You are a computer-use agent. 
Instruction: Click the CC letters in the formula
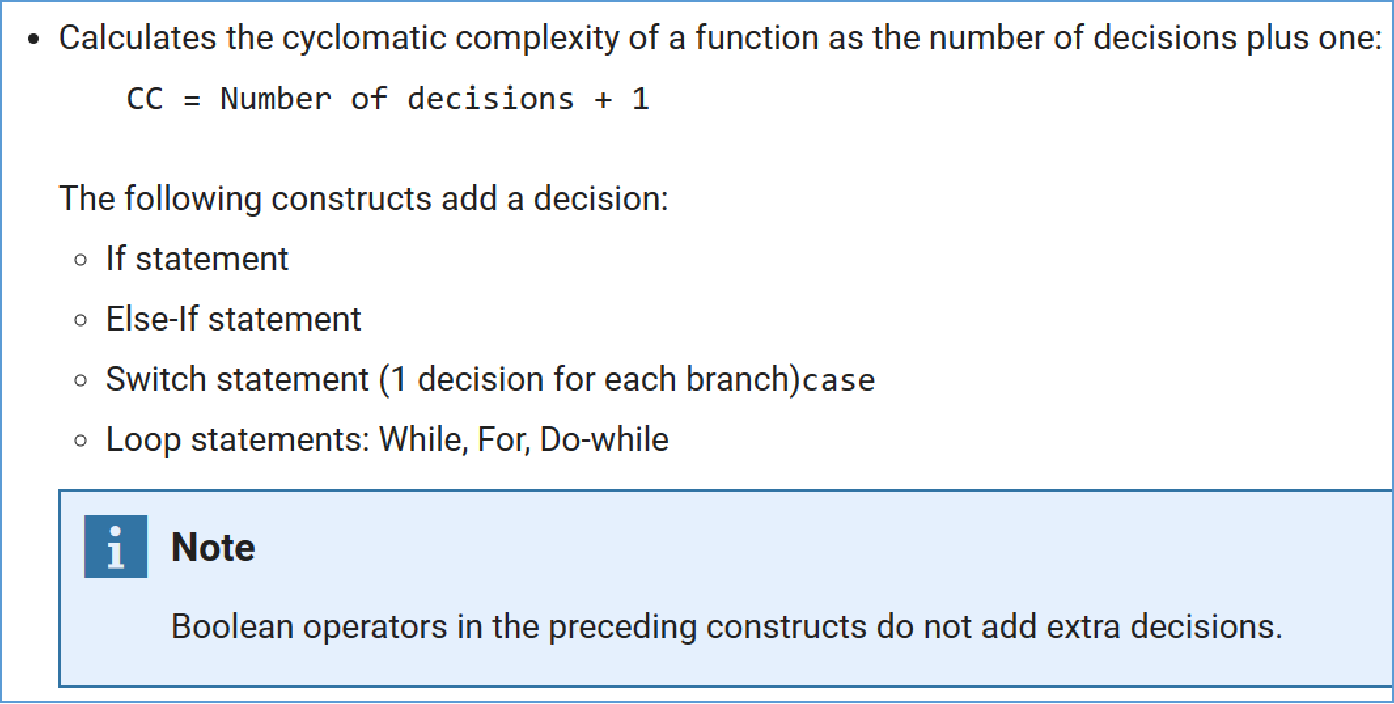tap(146, 99)
